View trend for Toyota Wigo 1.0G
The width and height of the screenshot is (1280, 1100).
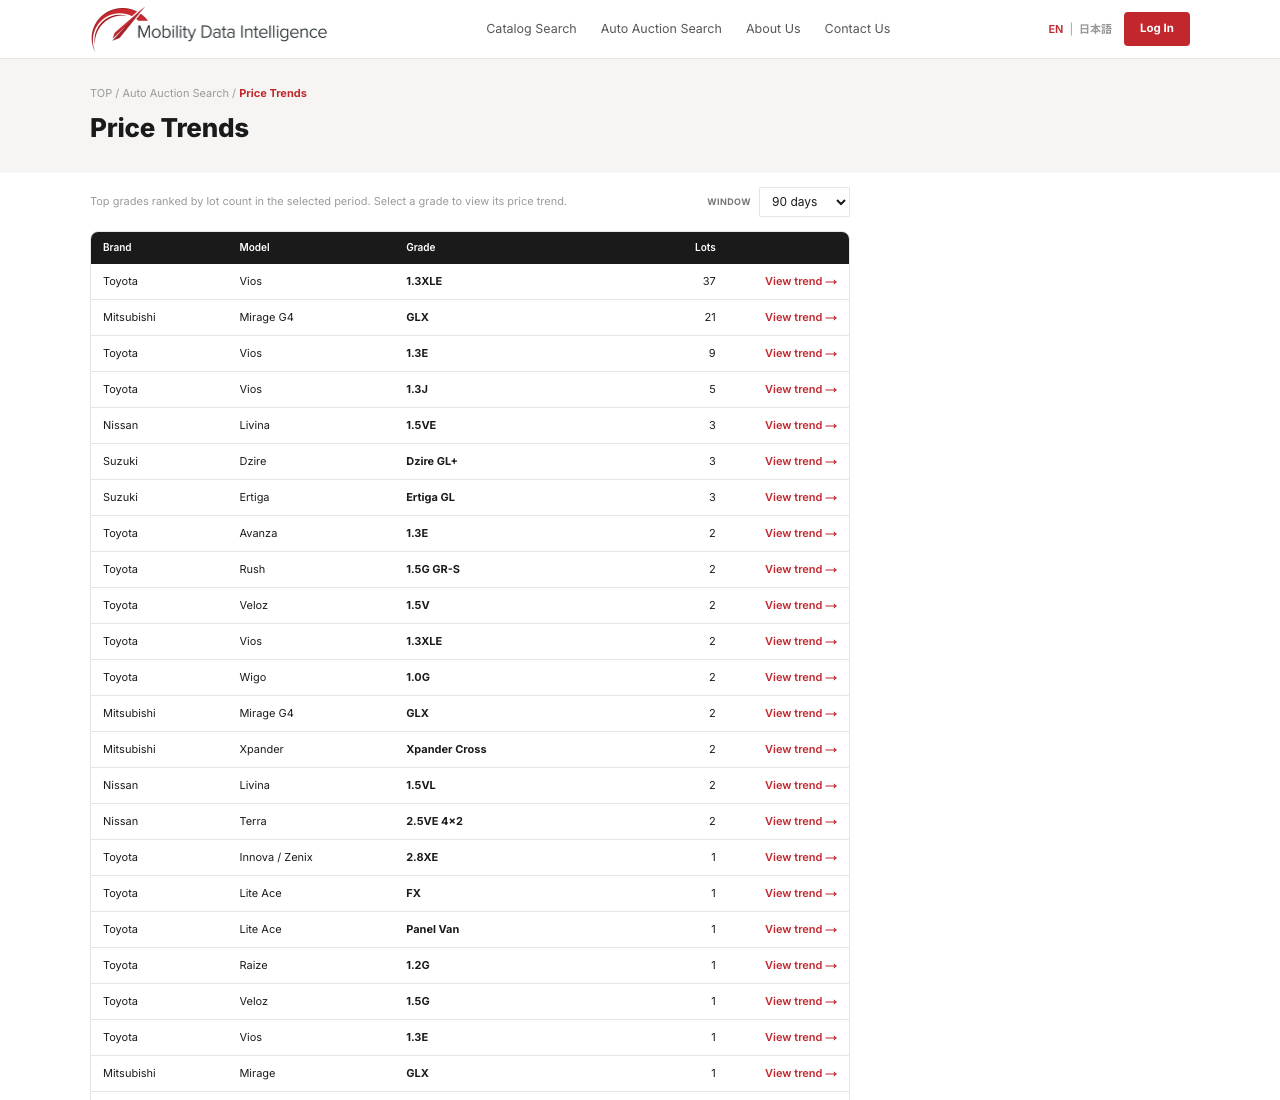pos(801,678)
